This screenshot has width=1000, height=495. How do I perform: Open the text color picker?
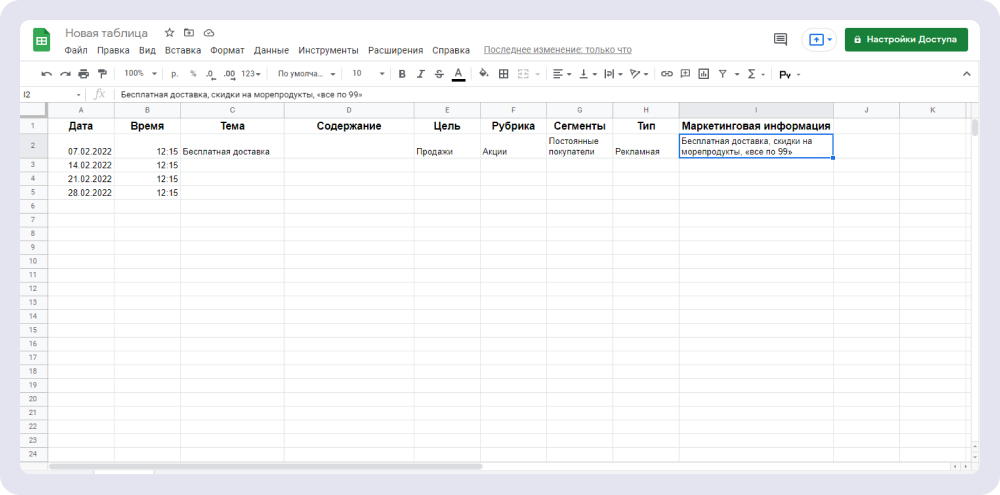click(458, 74)
